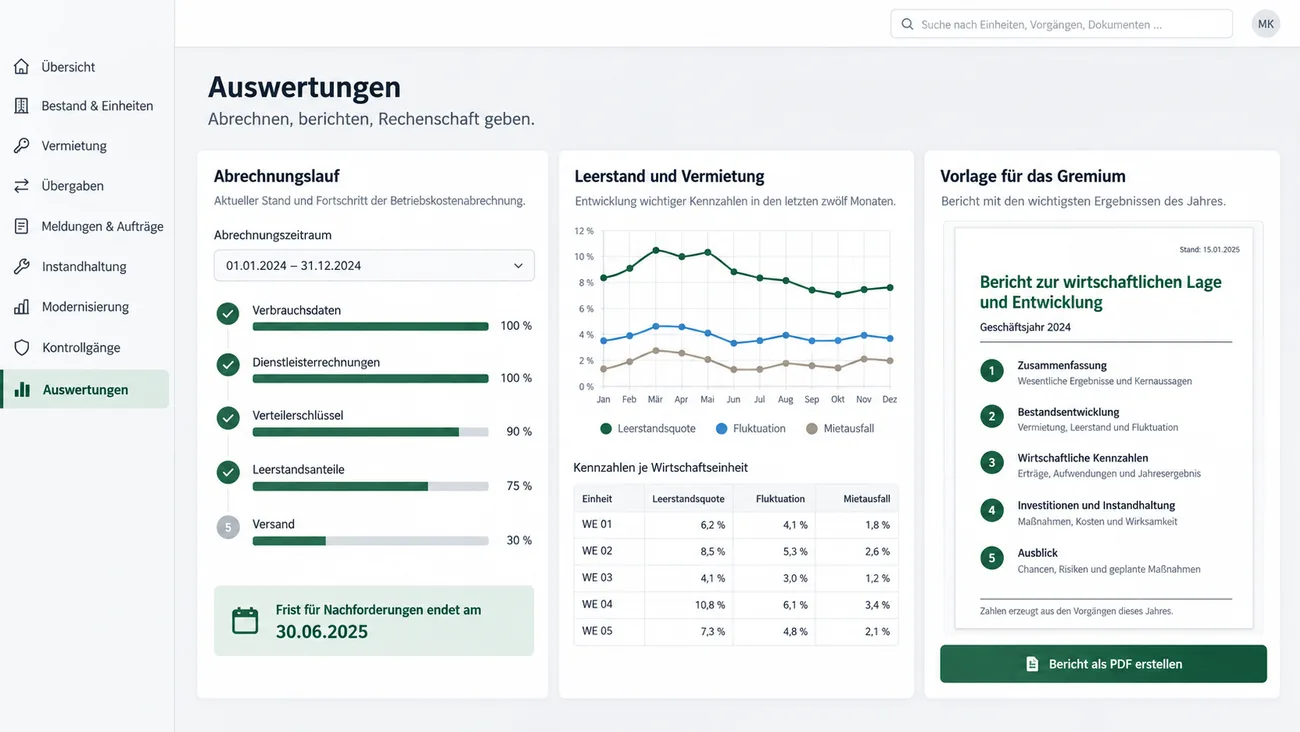This screenshot has height=732, width=1300.
Task: Click the magnifier icon in the search field
Action: coord(907,24)
